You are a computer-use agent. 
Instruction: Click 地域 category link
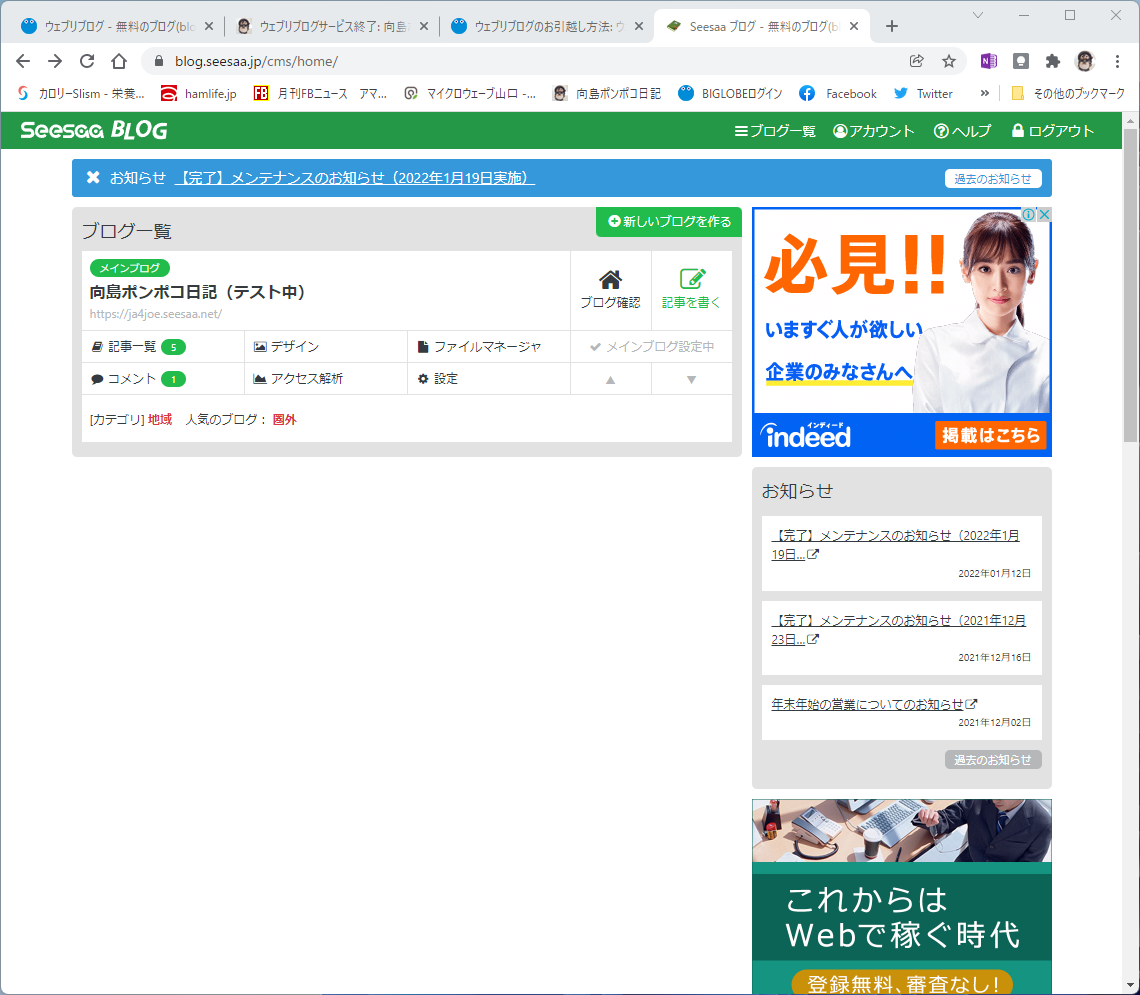[x=160, y=419]
